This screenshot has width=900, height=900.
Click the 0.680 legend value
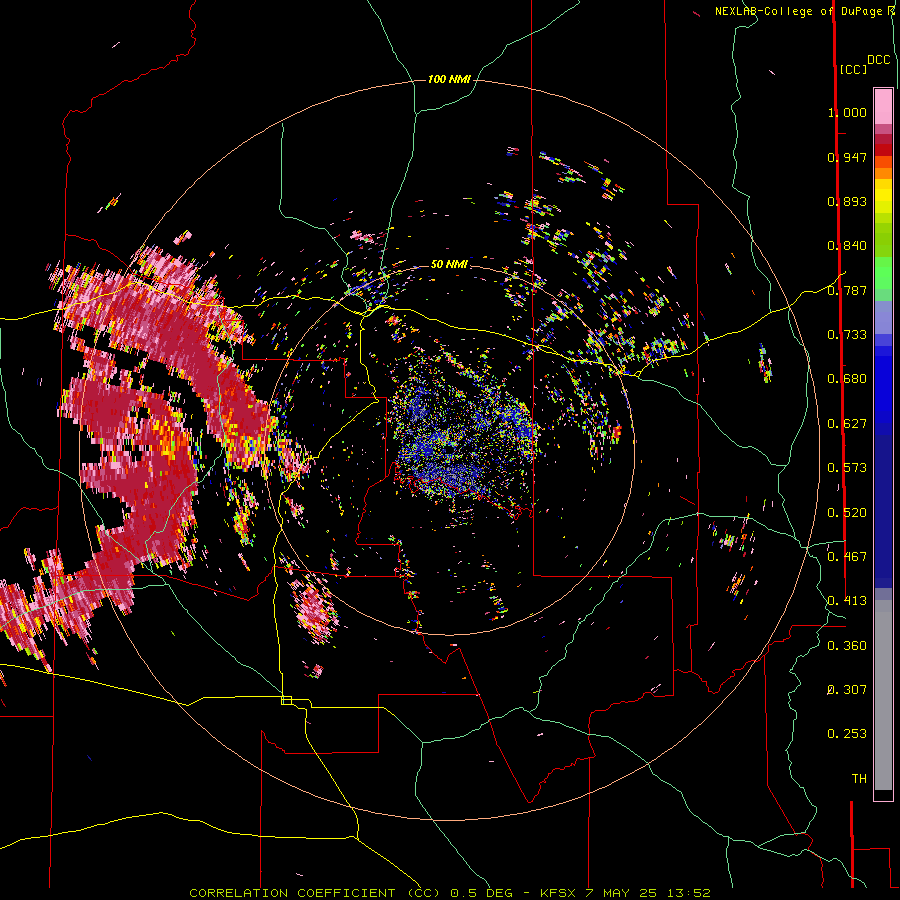(847, 379)
